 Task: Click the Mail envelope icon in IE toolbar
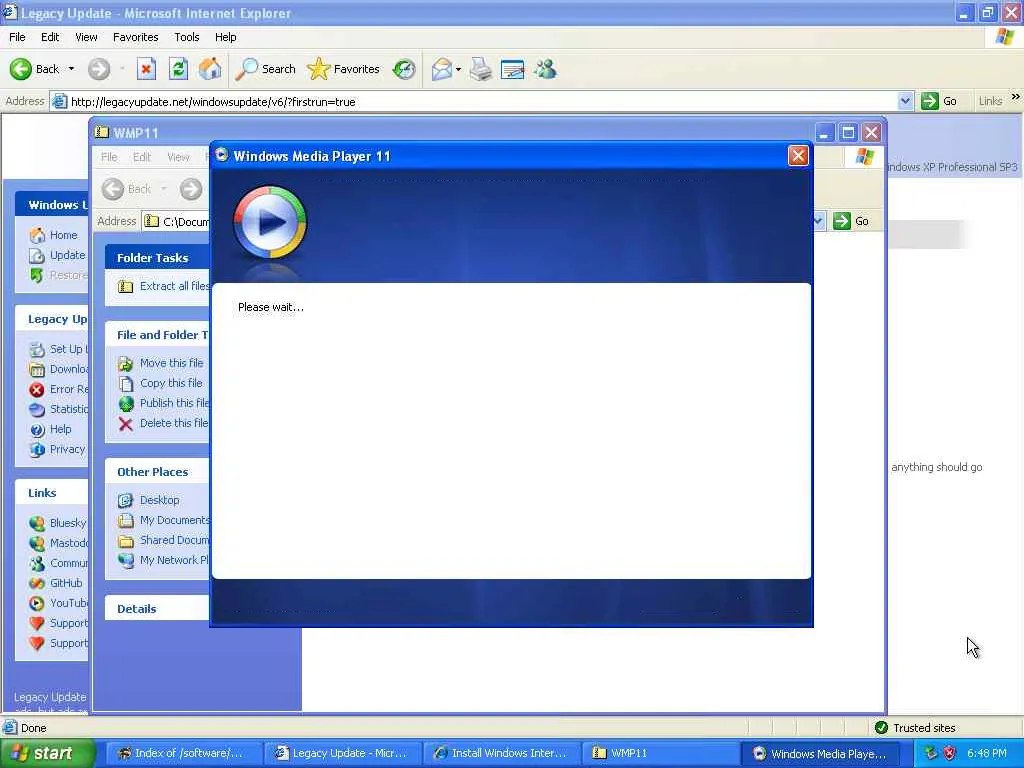click(x=442, y=69)
